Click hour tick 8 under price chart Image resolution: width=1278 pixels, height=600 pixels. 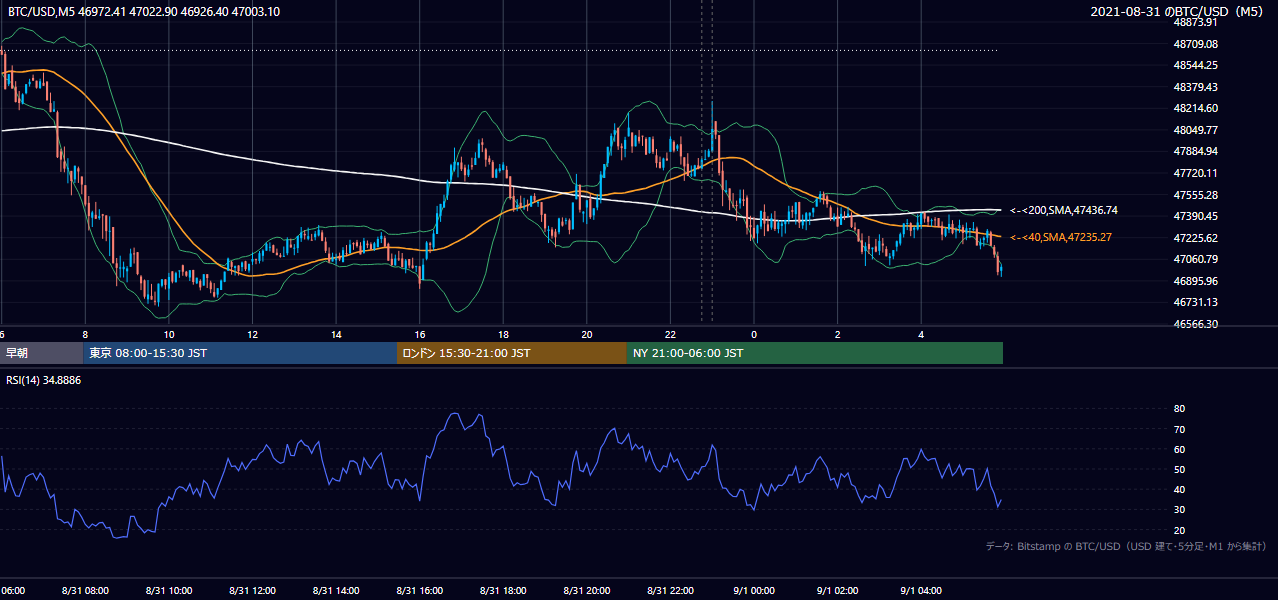click(85, 334)
